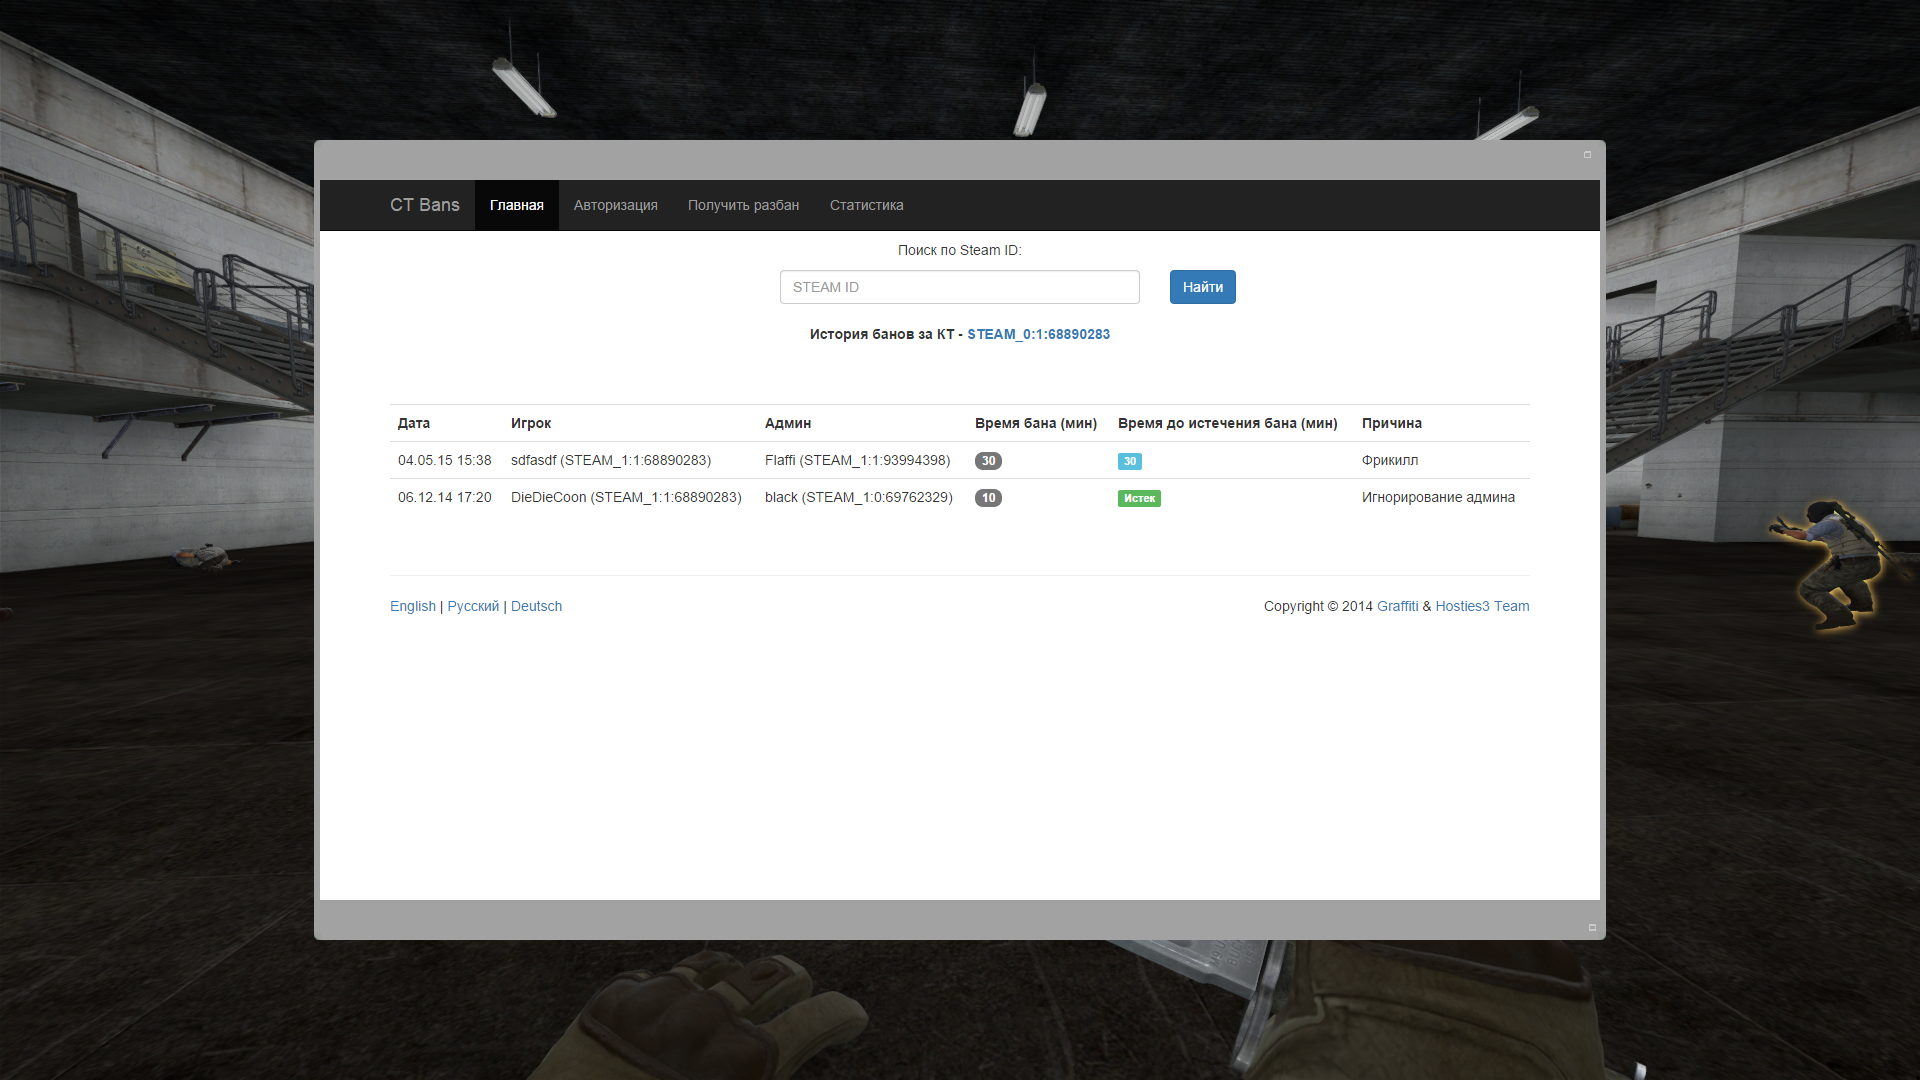Open the Graffiti author link
The width and height of the screenshot is (1920, 1080).
coord(1397,606)
